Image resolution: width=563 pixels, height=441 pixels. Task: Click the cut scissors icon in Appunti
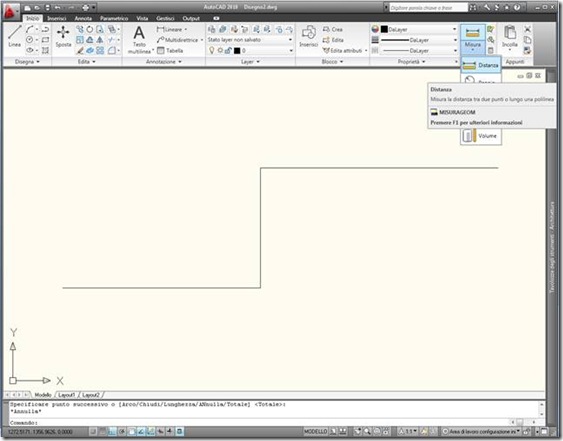(x=527, y=29)
